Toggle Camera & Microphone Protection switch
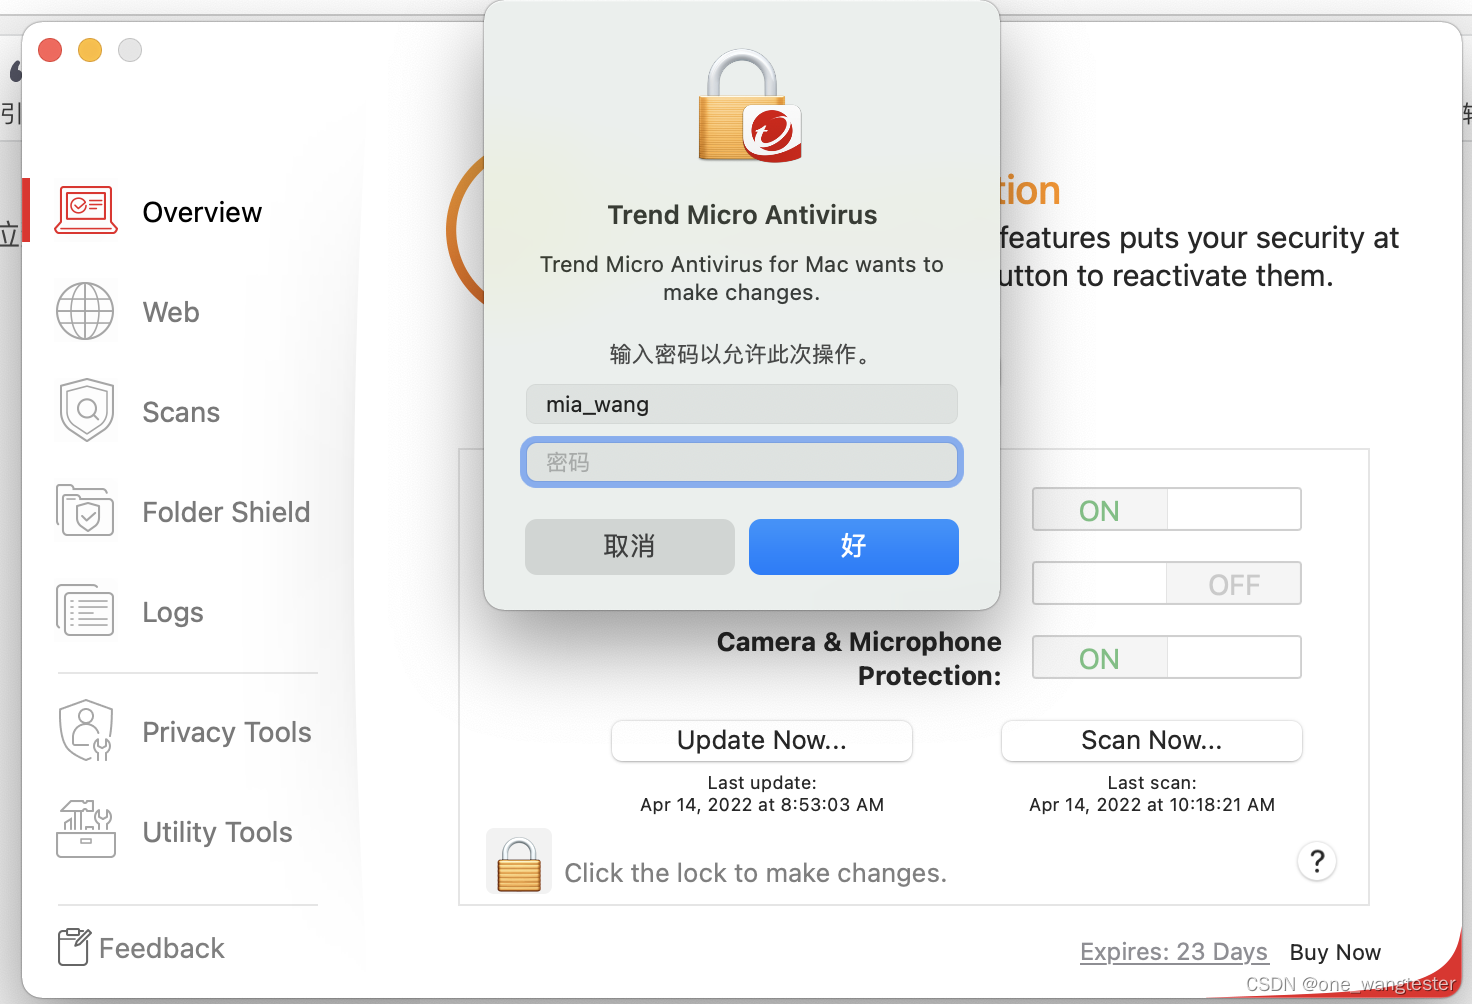This screenshot has width=1472, height=1004. click(x=1167, y=658)
